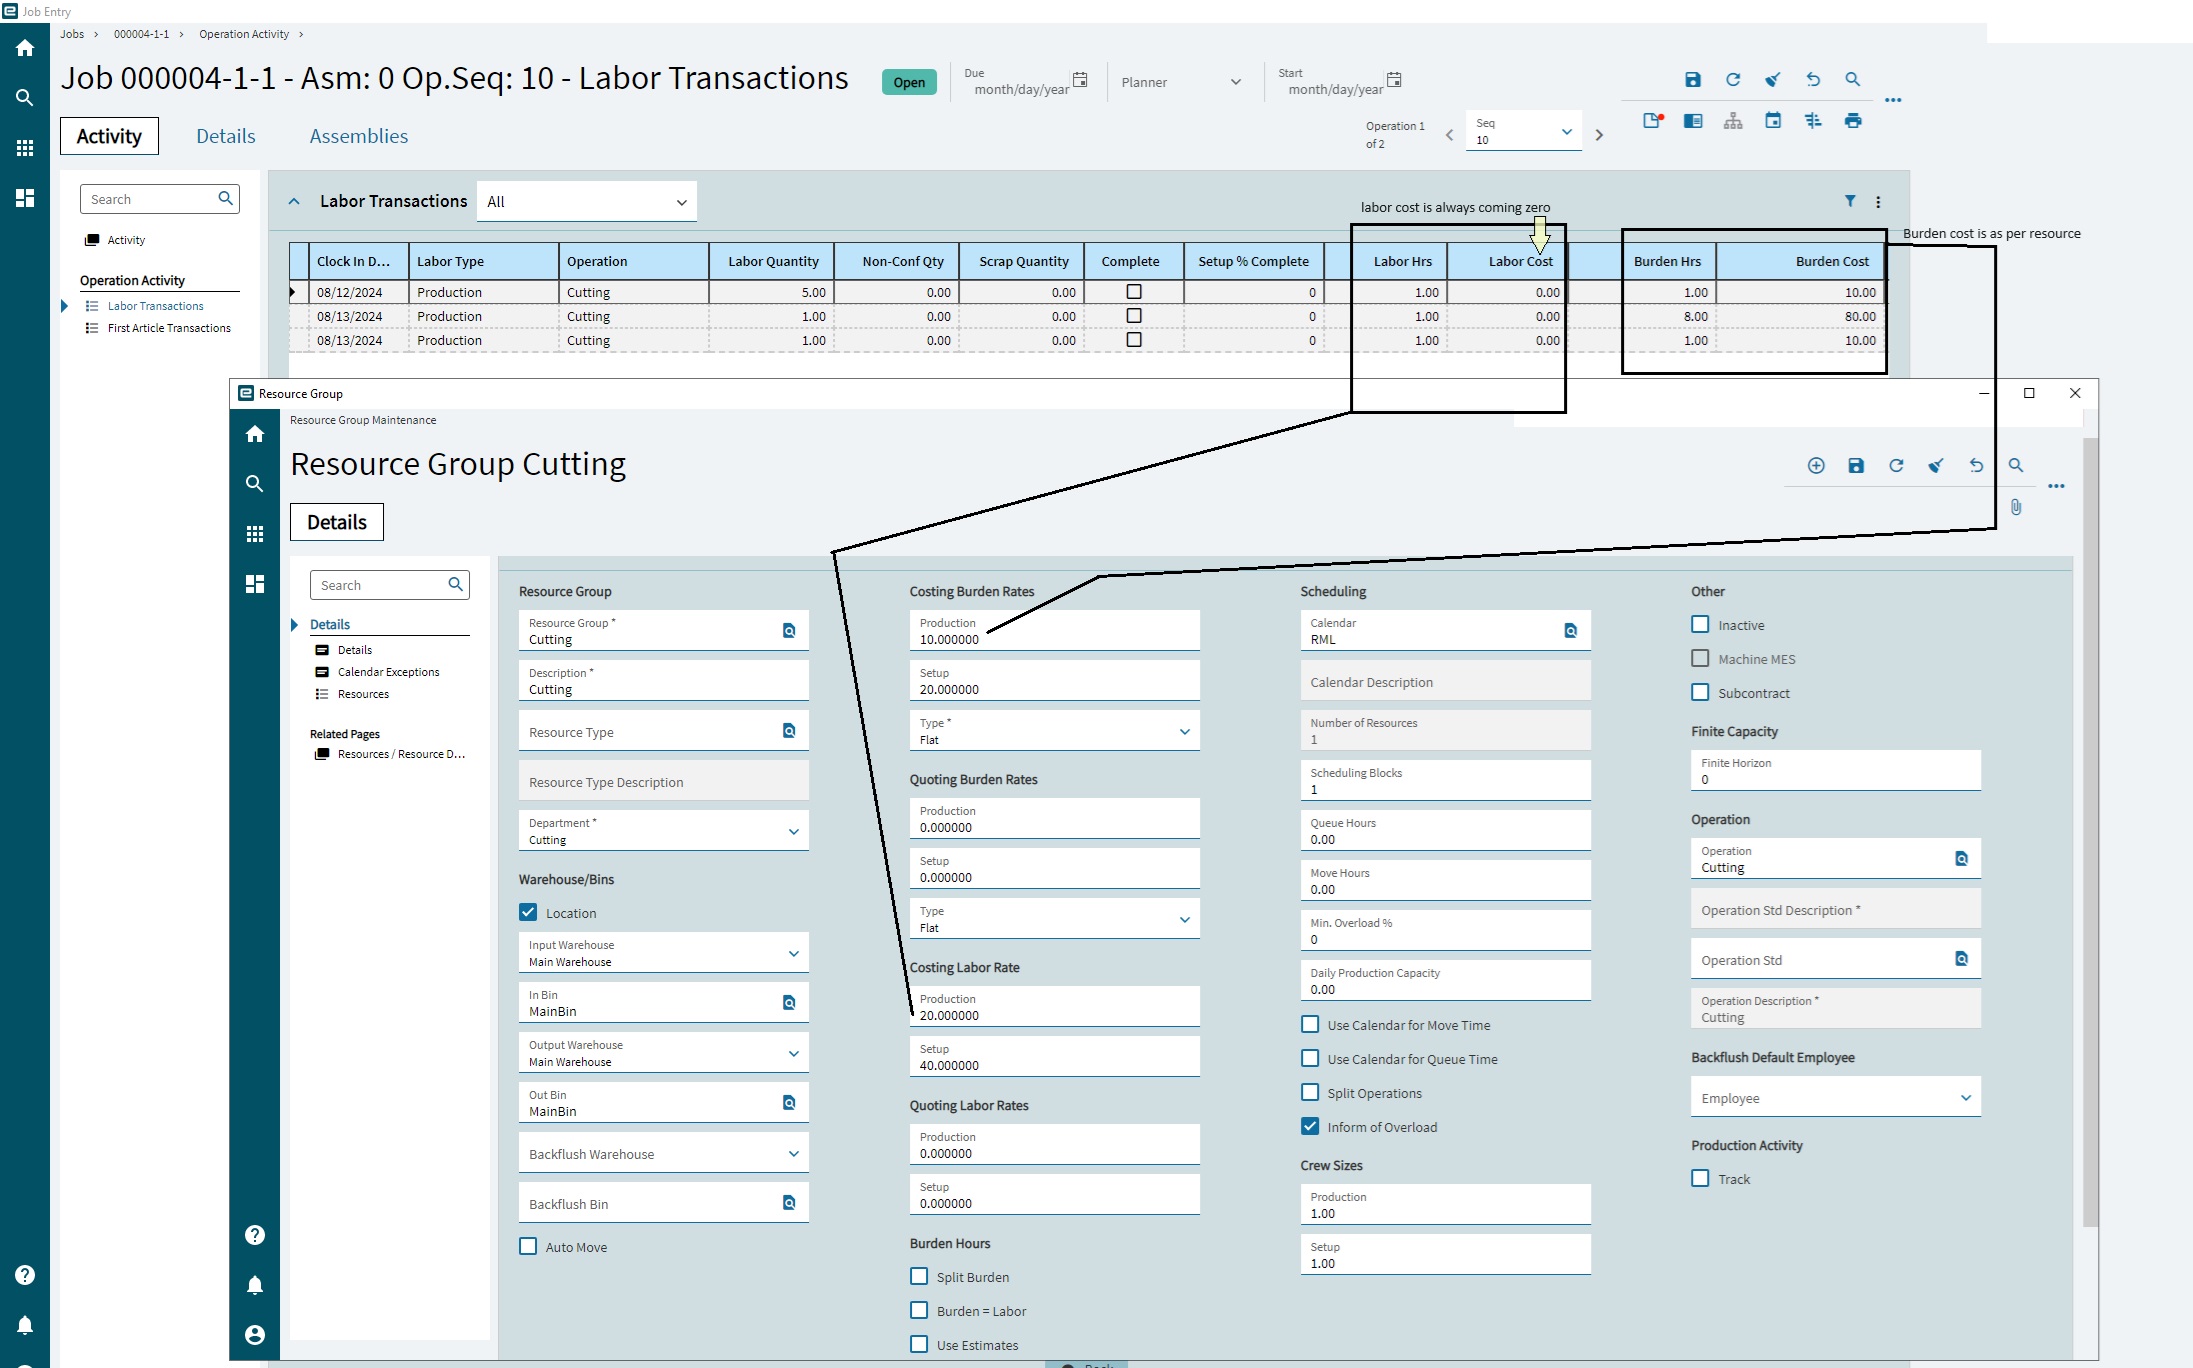The image size is (2193, 1368).
Task: Enable Burden = Labor checkbox
Action: pyautogui.click(x=919, y=1310)
